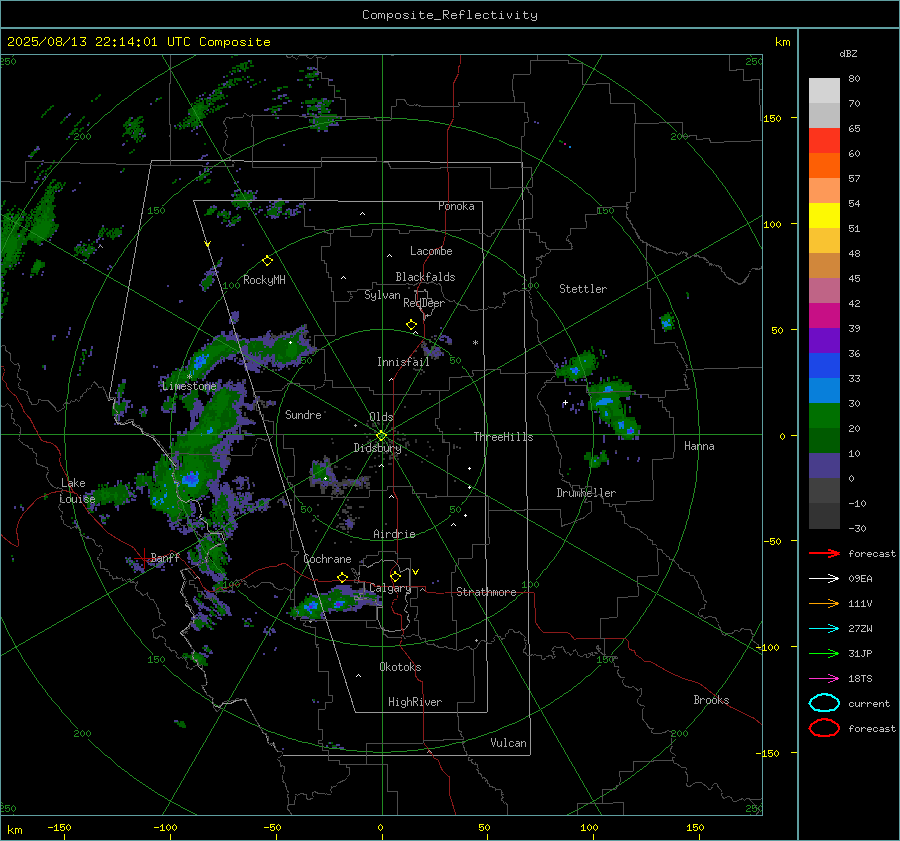Click the light gray swatch between 80 and 70 dBZ
Screen dimensions: 900x841
824,91
